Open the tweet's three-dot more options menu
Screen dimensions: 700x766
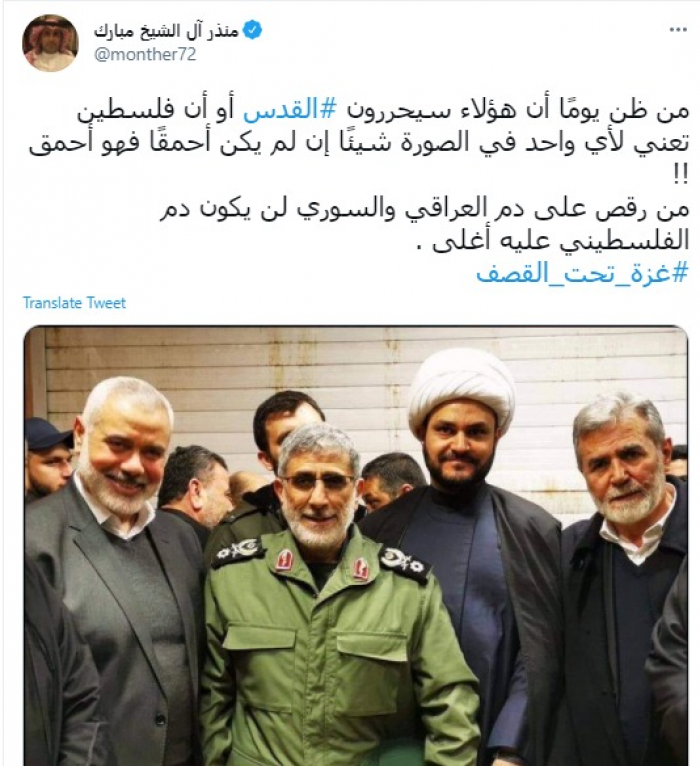(678, 30)
